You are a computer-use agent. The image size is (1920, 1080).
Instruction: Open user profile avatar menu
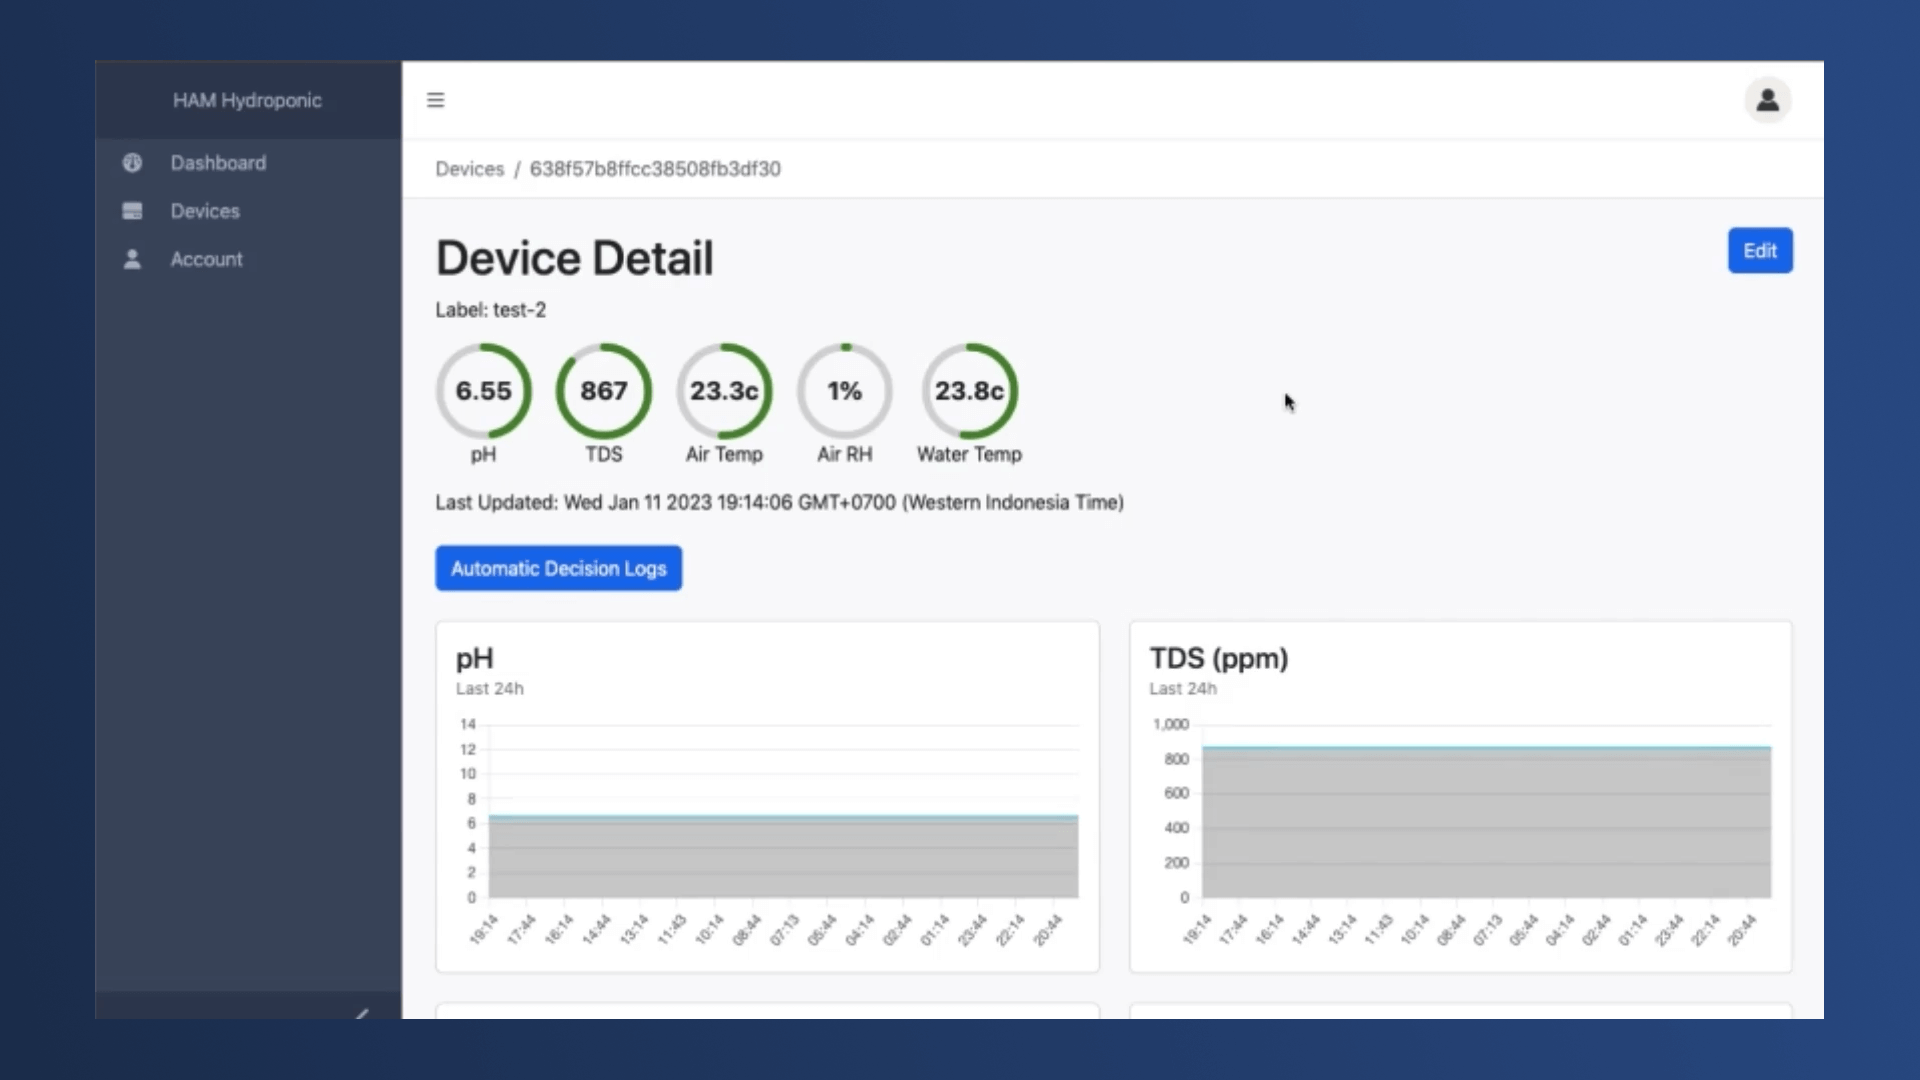[x=1767, y=100]
